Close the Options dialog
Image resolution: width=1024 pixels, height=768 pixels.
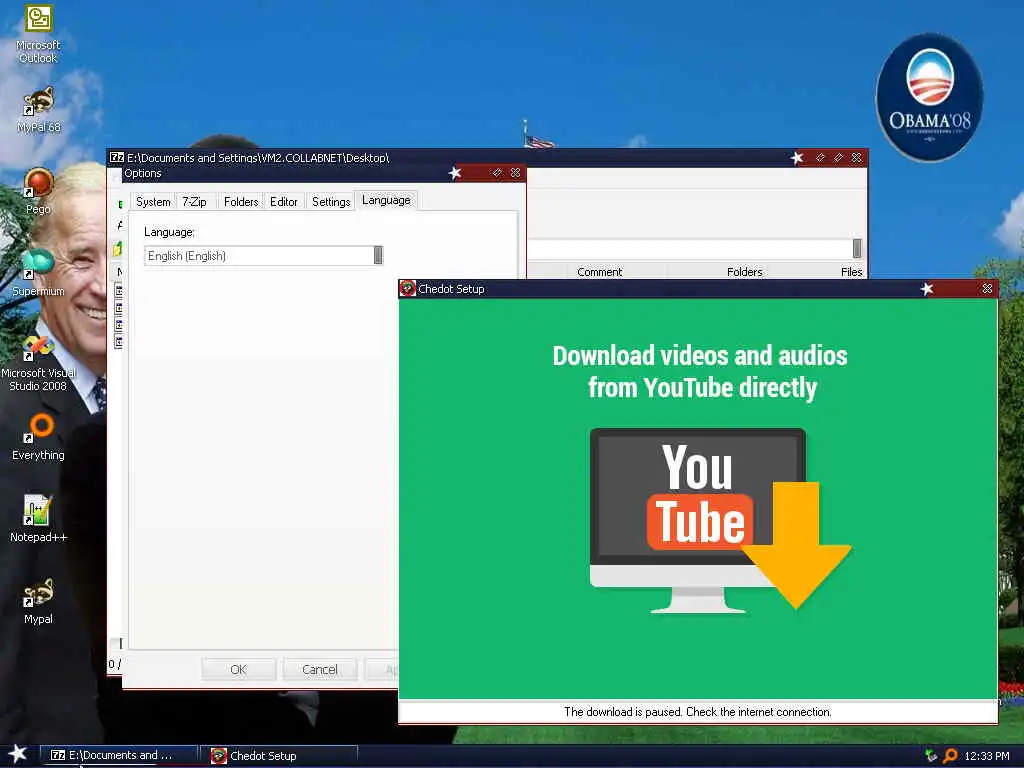515,173
